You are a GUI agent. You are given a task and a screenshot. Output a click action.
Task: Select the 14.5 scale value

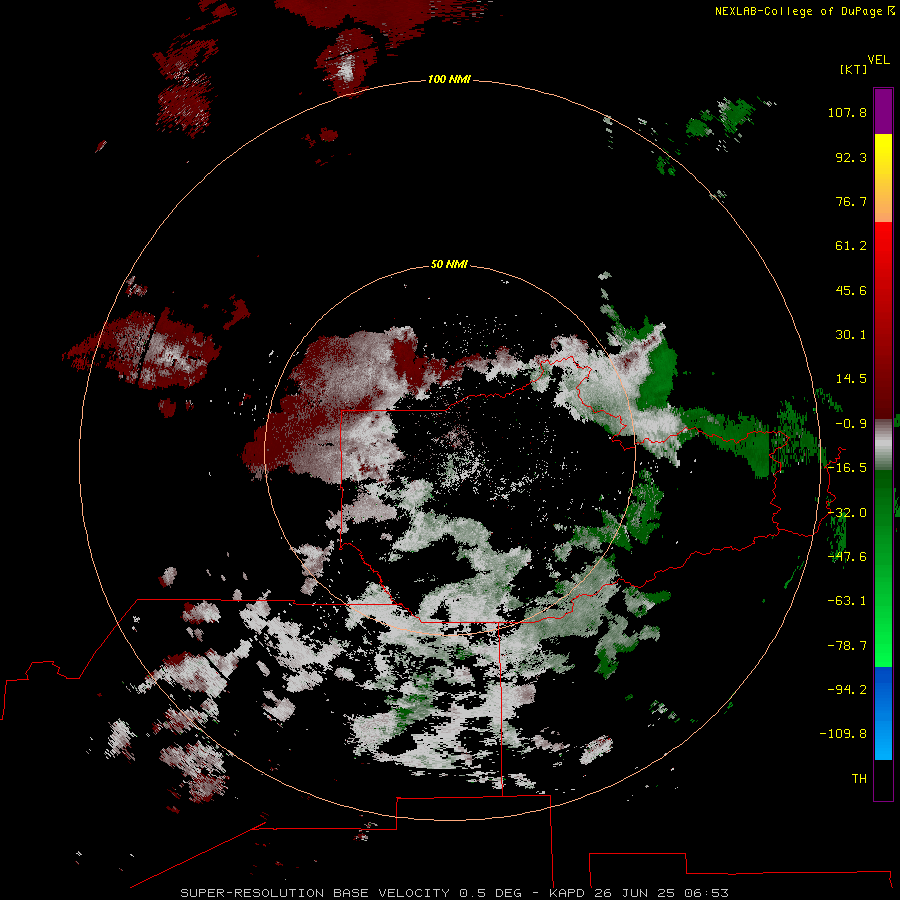tap(851, 379)
